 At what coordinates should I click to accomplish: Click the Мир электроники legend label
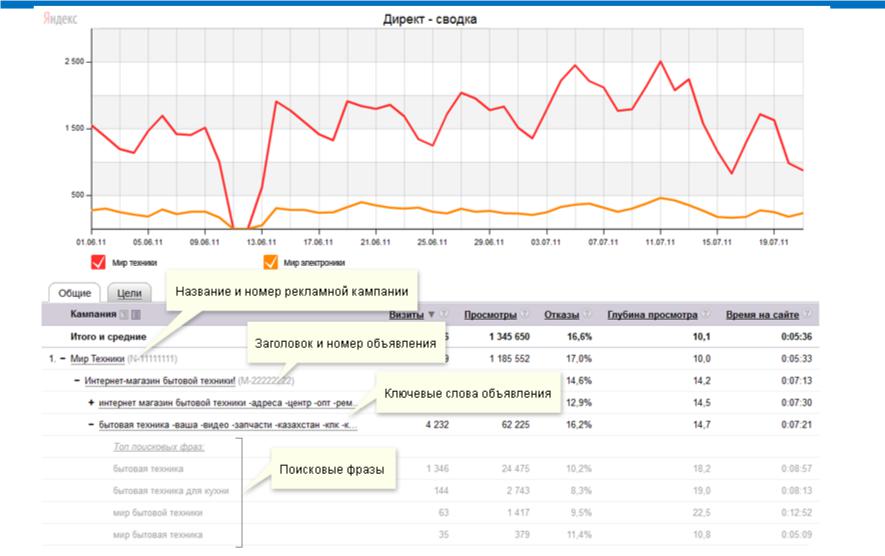[x=314, y=262]
